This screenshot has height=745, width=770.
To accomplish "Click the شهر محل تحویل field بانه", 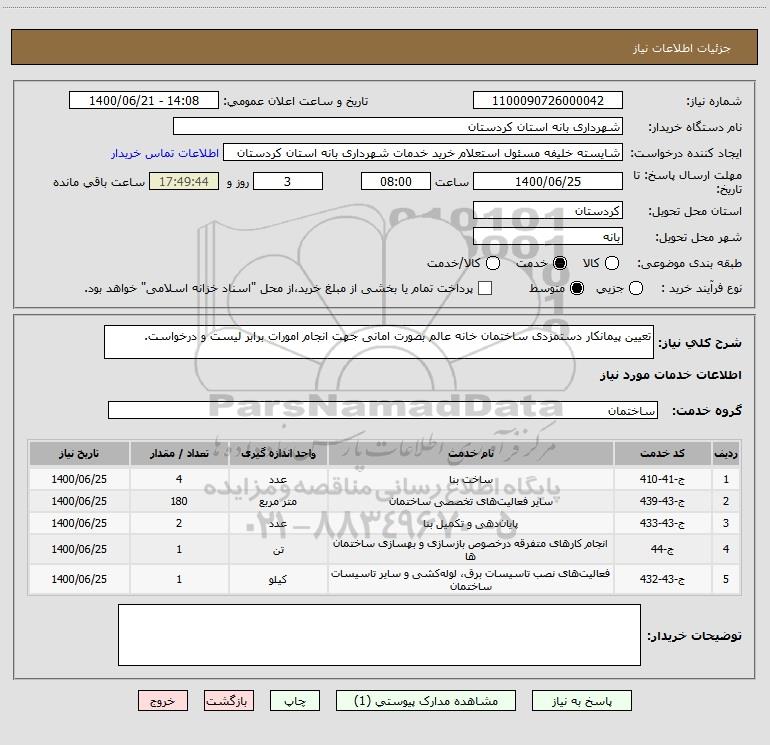I will point(548,236).
